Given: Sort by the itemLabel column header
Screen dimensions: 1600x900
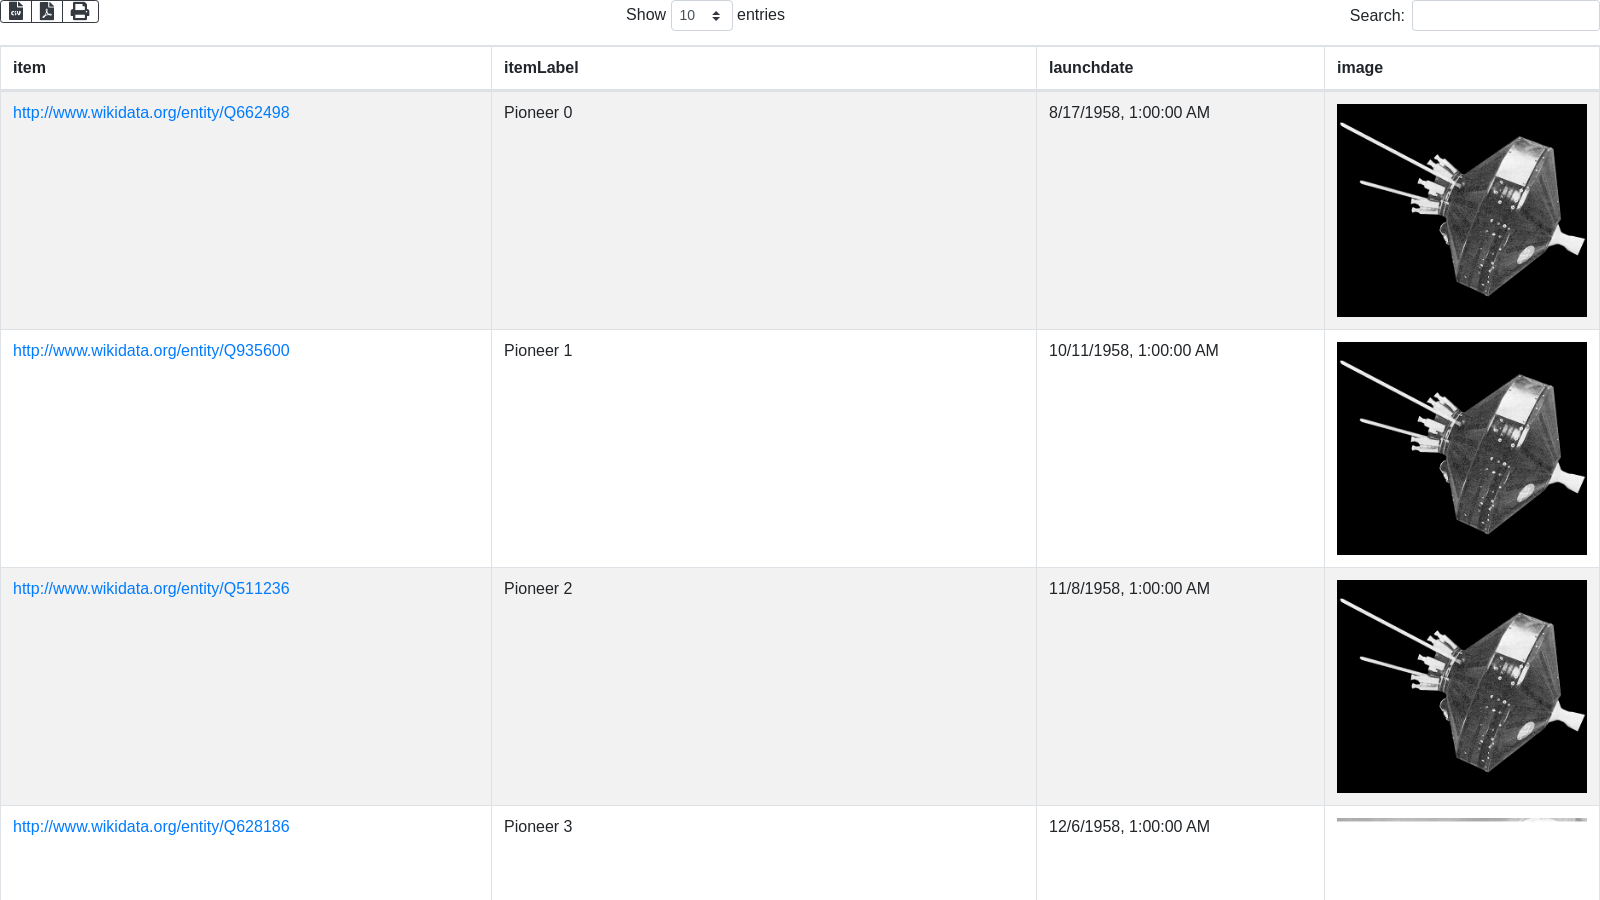Looking at the screenshot, I should pyautogui.click(x=541, y=68).
